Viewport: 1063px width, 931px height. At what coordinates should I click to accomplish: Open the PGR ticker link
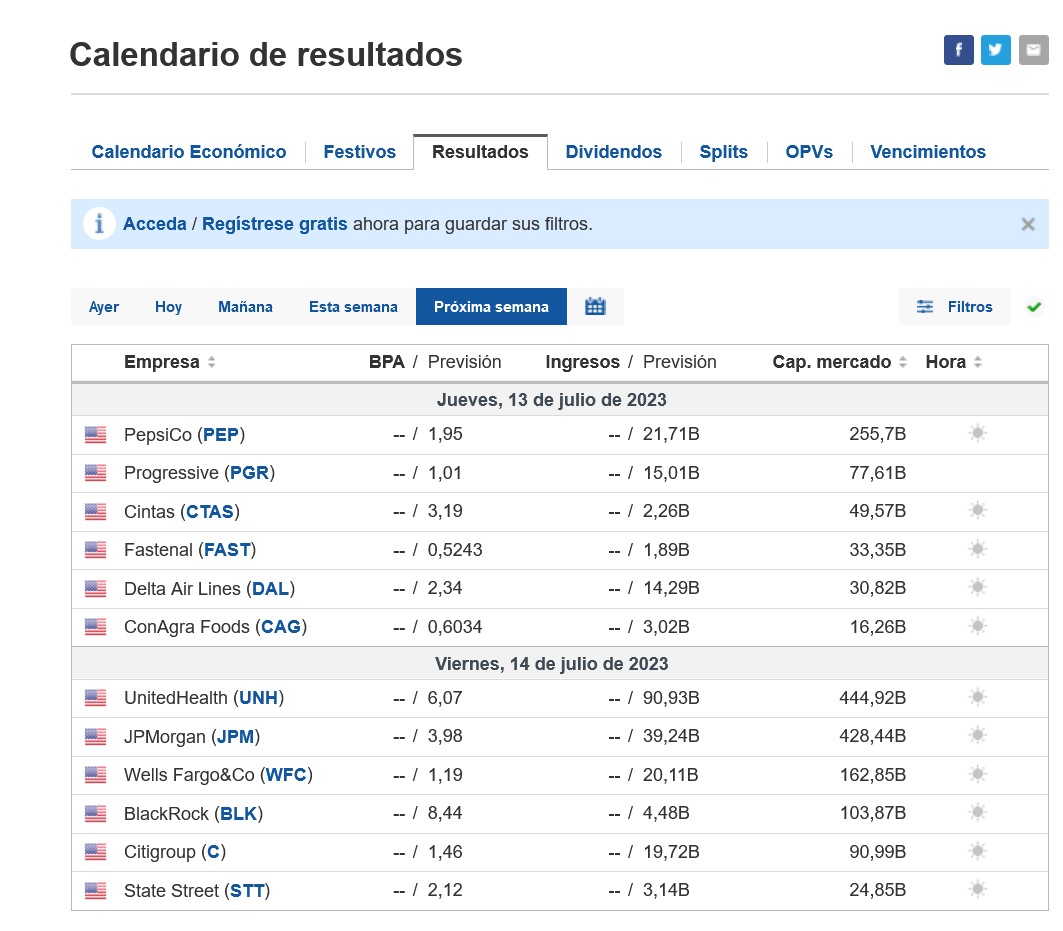tap(249, 473)
